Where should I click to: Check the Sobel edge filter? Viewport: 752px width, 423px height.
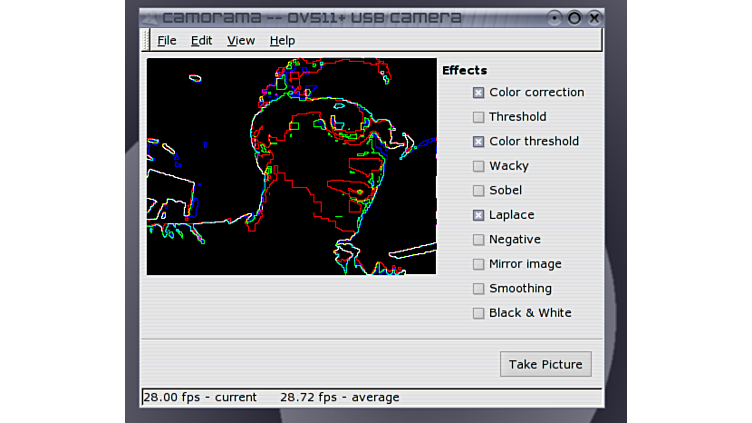pos(478,191)
